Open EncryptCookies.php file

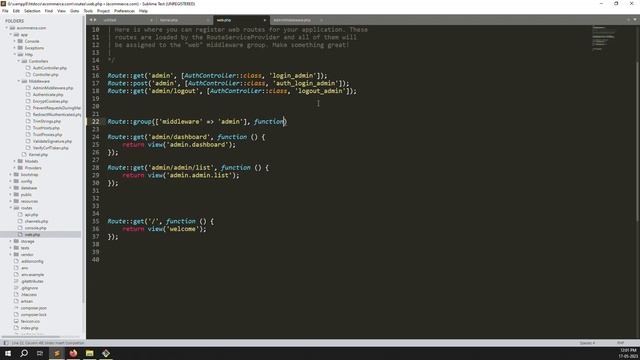pyautogui.click(x=50, y=101)
